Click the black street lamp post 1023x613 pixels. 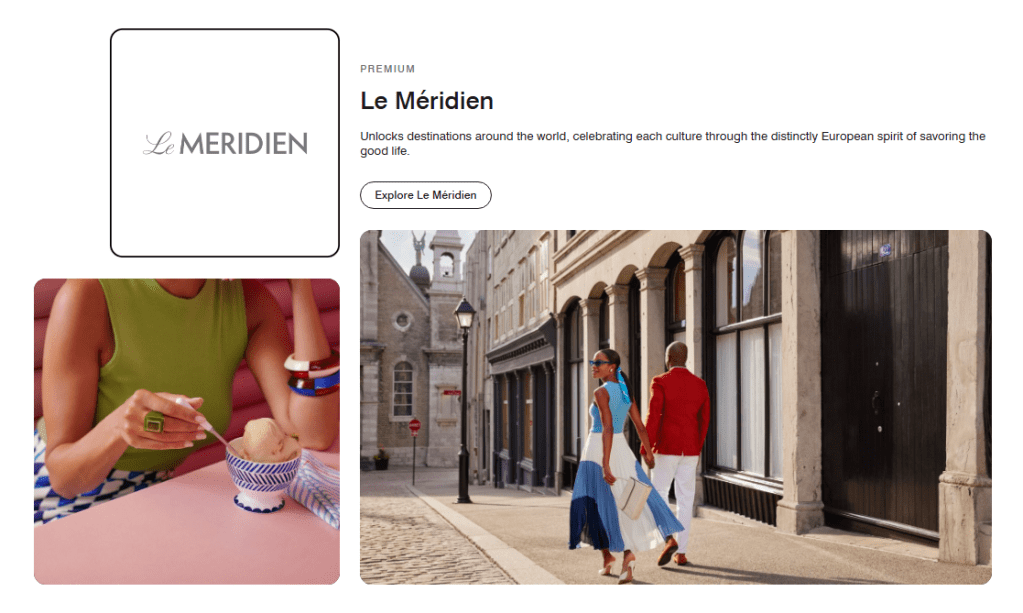tap(464, 400)
